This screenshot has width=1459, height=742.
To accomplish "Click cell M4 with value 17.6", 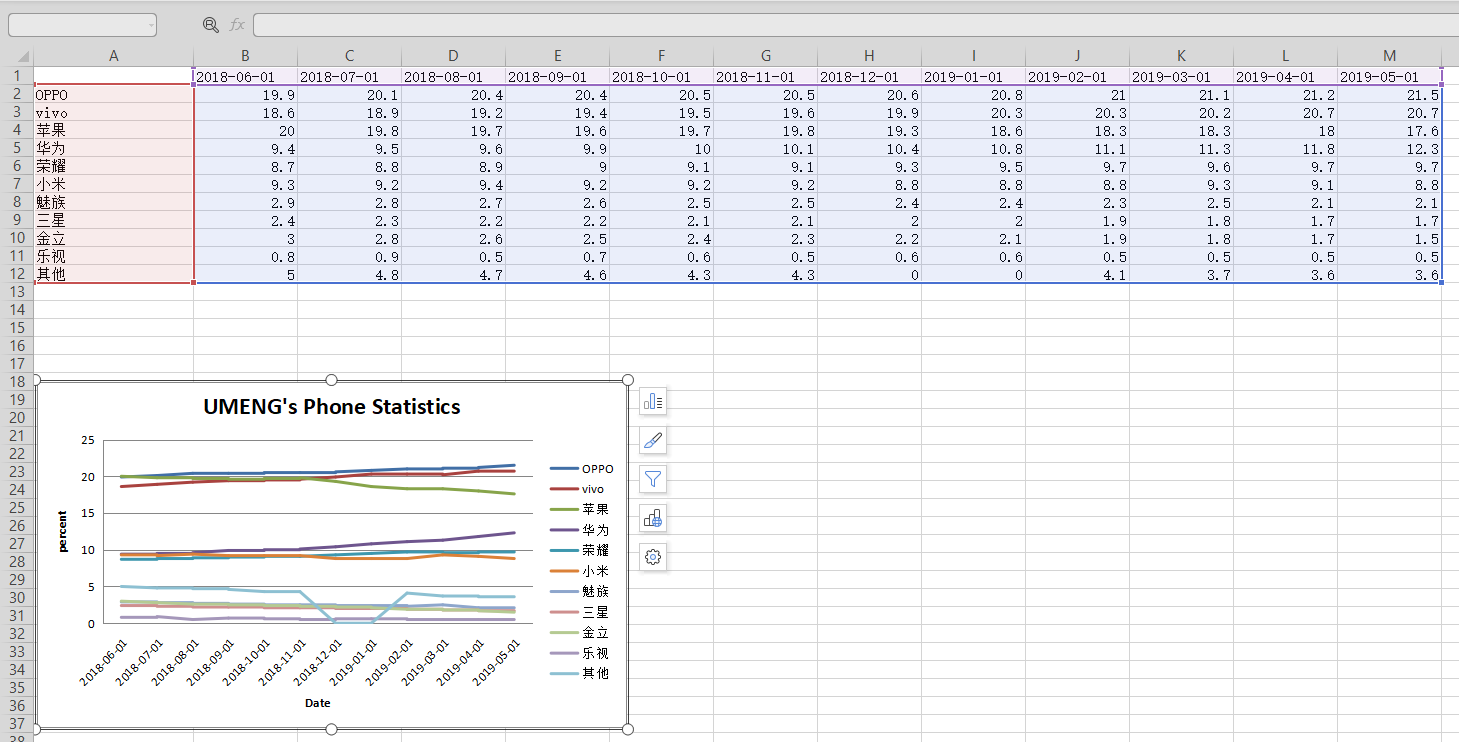I will click(x=1389, y=130).
